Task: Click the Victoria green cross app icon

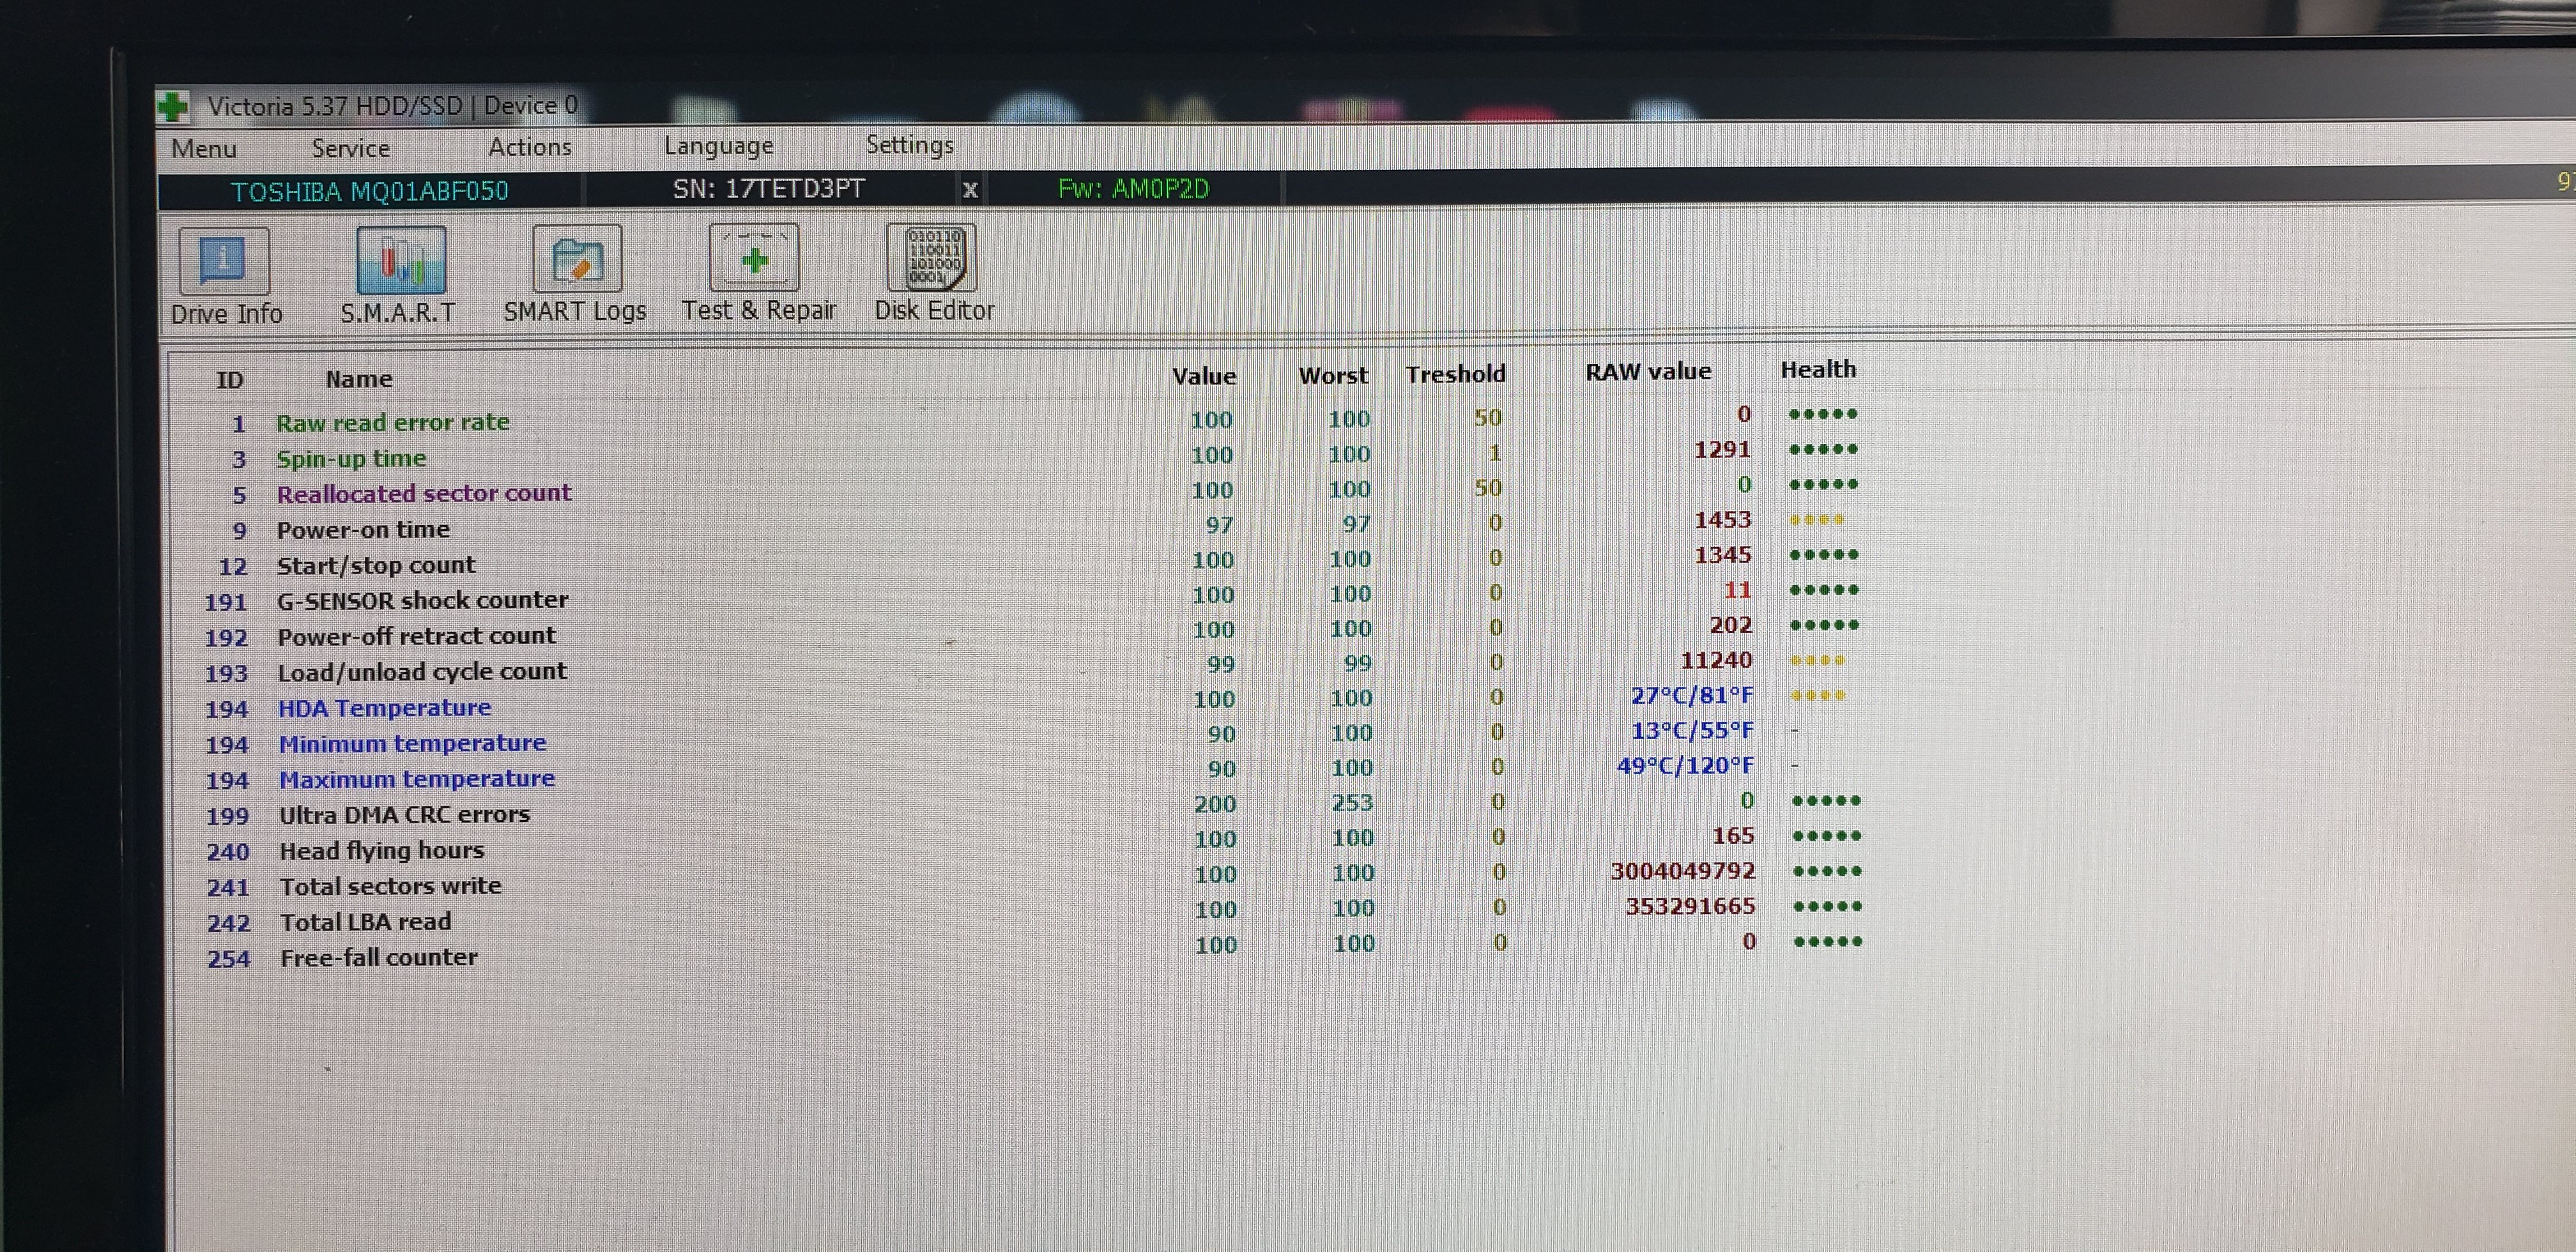Action: pos(173,106)
